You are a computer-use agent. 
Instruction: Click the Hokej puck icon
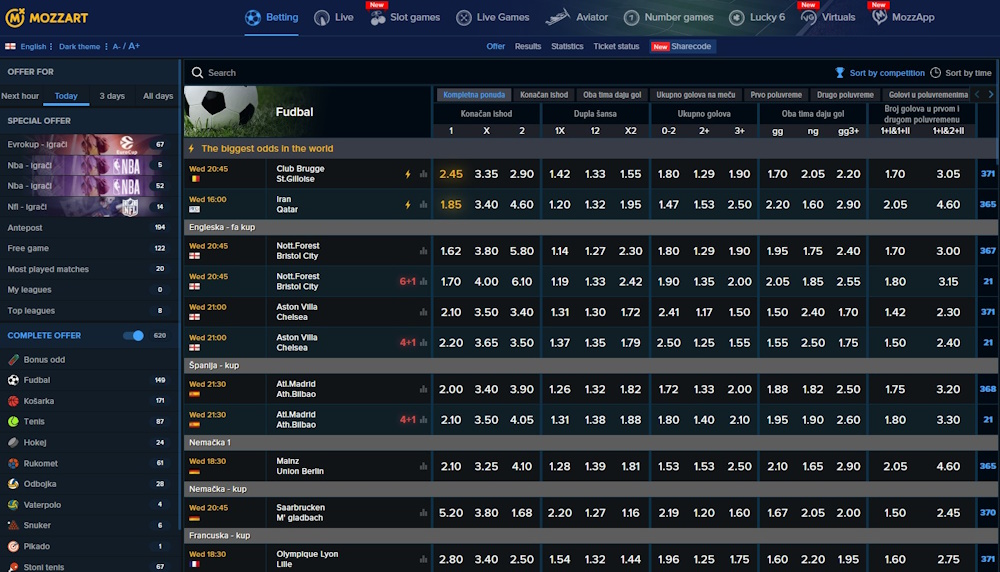pyautogui.click(x=13, y=443)
